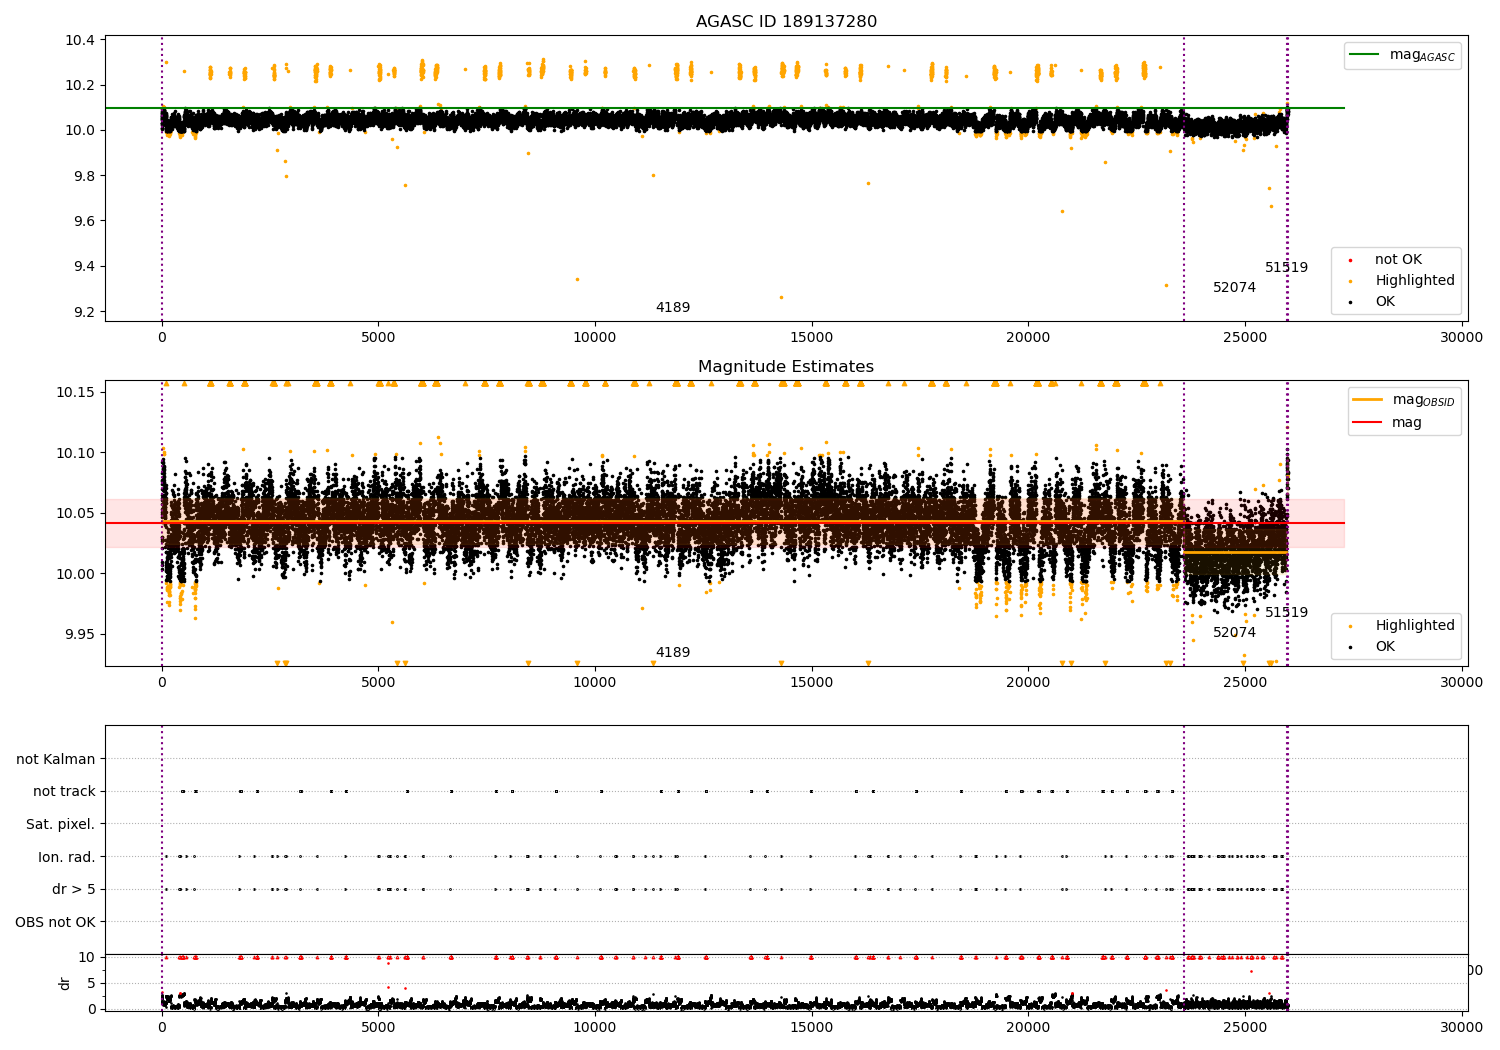Click the 'not OK' legend entry
Screen dimensions: 1500x1050
pos(1397,259)
